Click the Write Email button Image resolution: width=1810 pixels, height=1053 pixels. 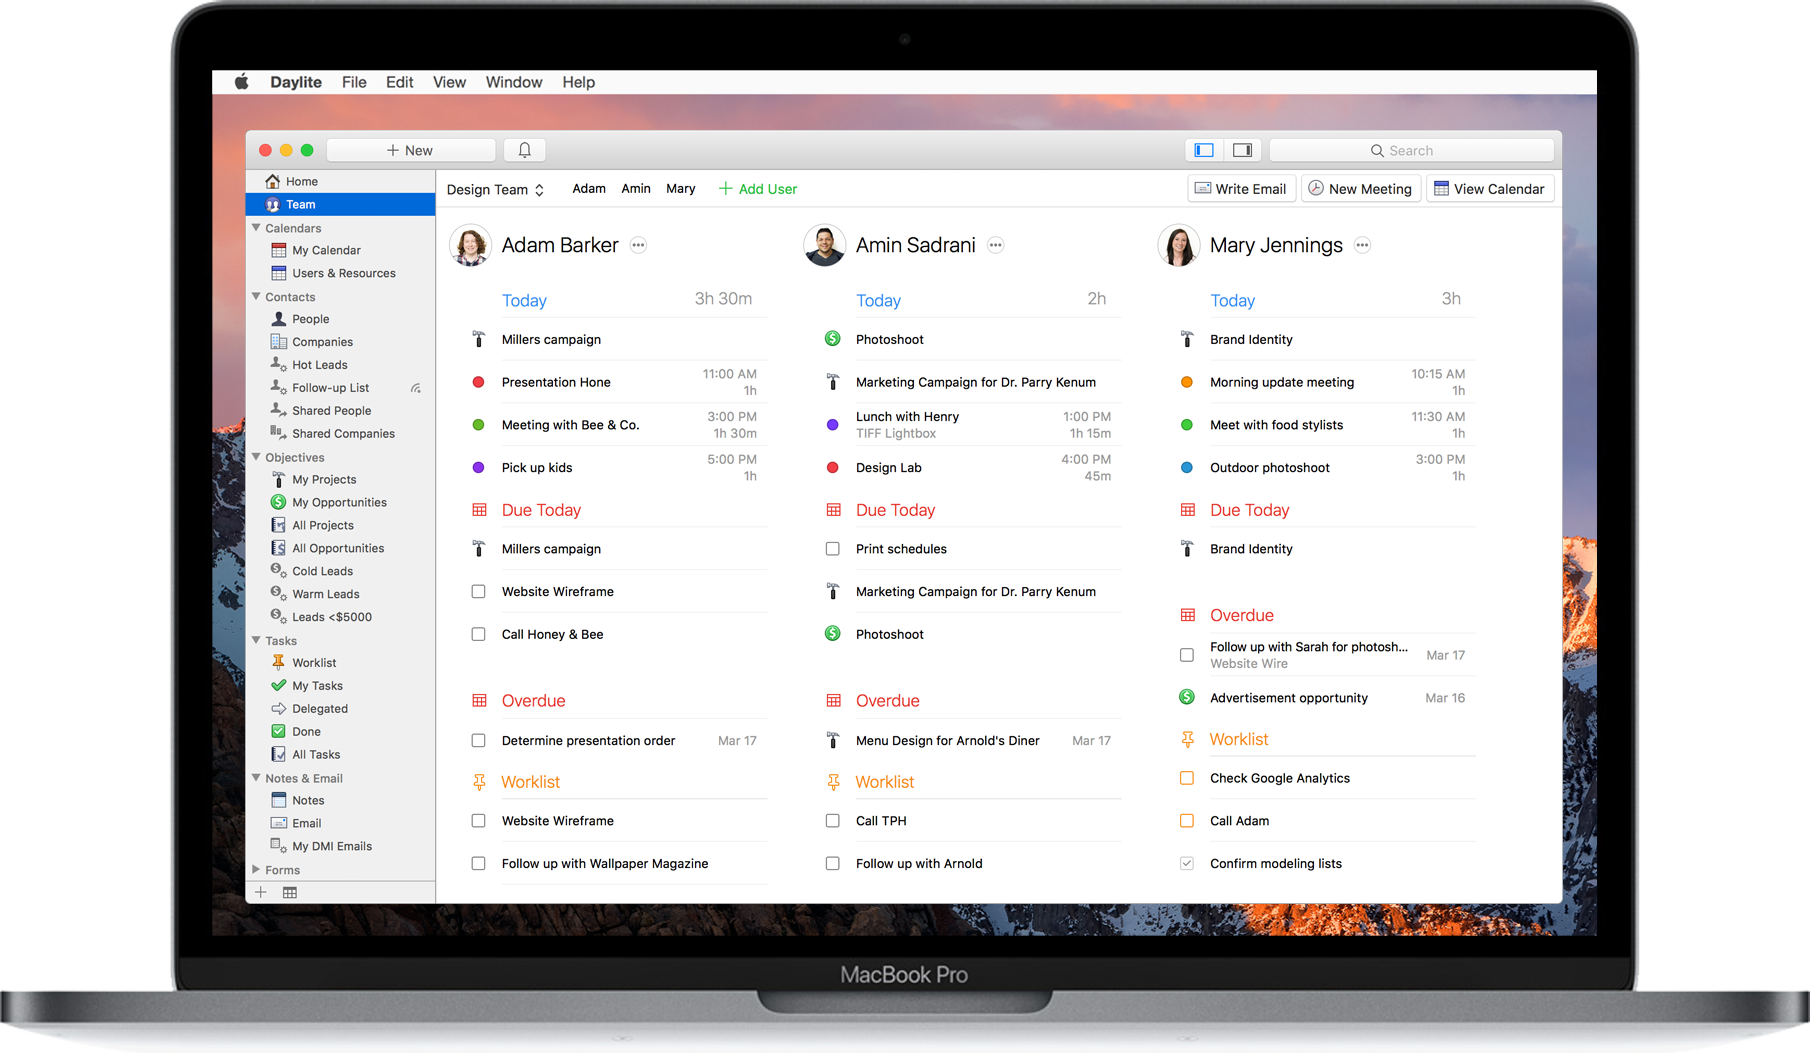(1241, 189)
